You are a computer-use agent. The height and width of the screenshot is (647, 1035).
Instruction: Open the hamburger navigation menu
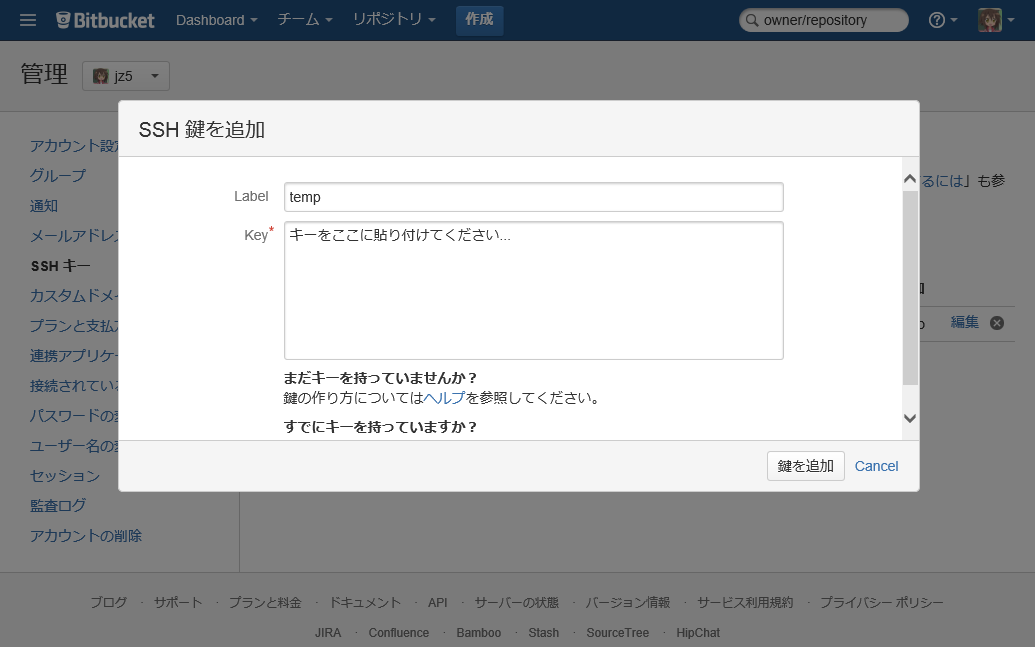pos(28,20)
